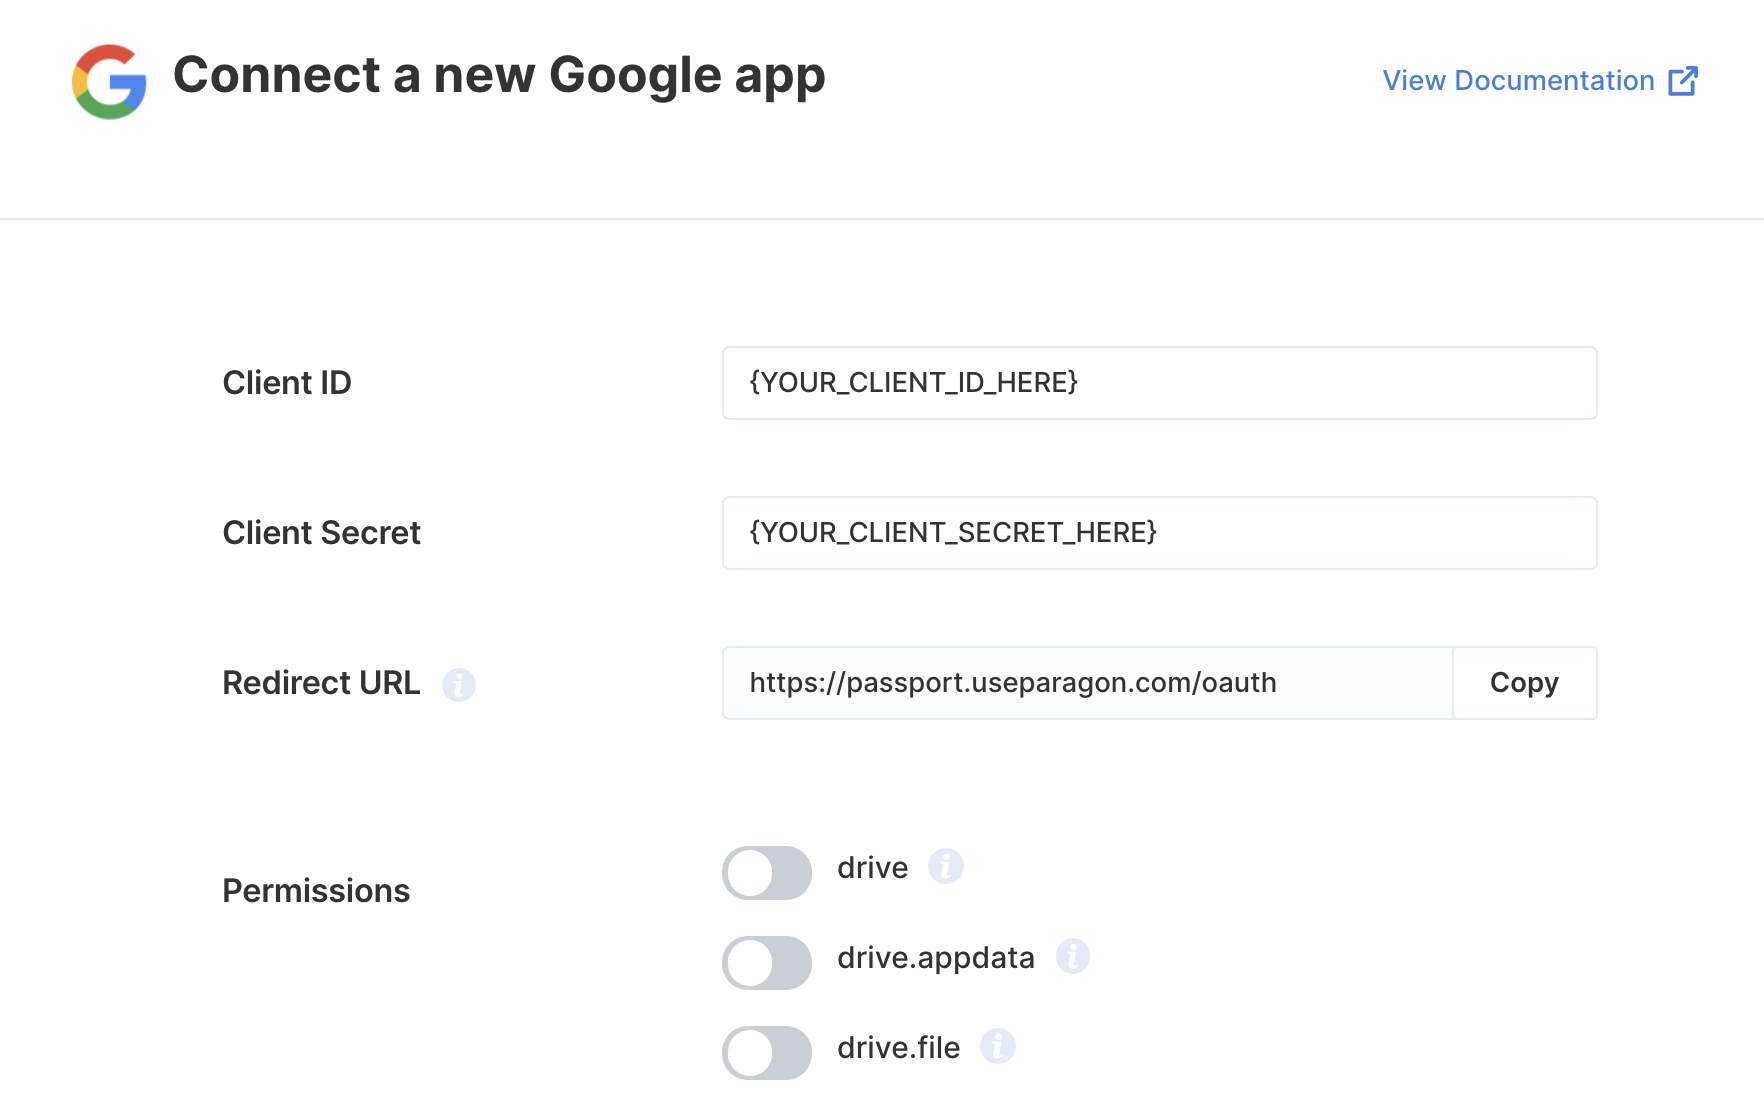Click the Redirect URL label text
The image size is (1764, 1106).
(x=321, y=683)
